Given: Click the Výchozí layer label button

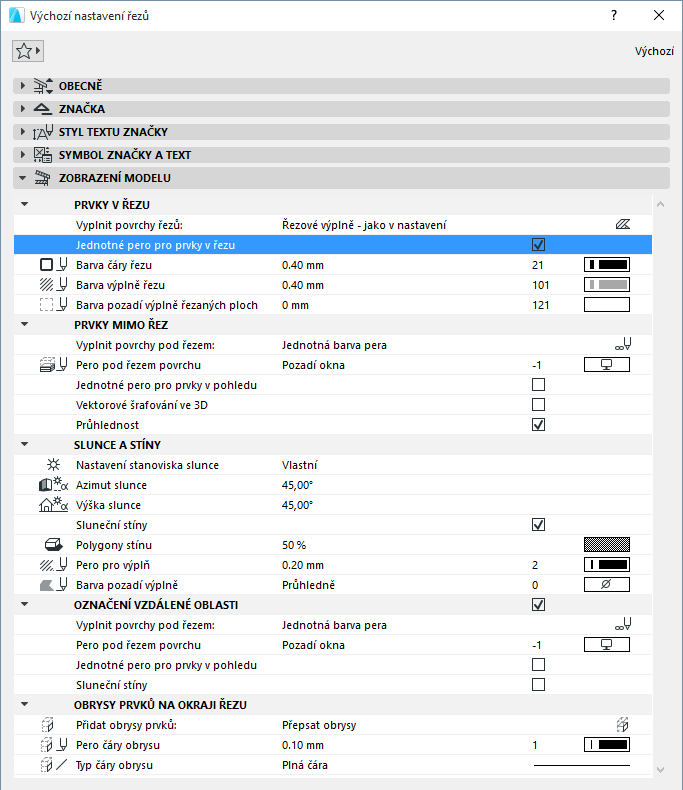Looking at the screenshot, I should (x=654, y=51).
